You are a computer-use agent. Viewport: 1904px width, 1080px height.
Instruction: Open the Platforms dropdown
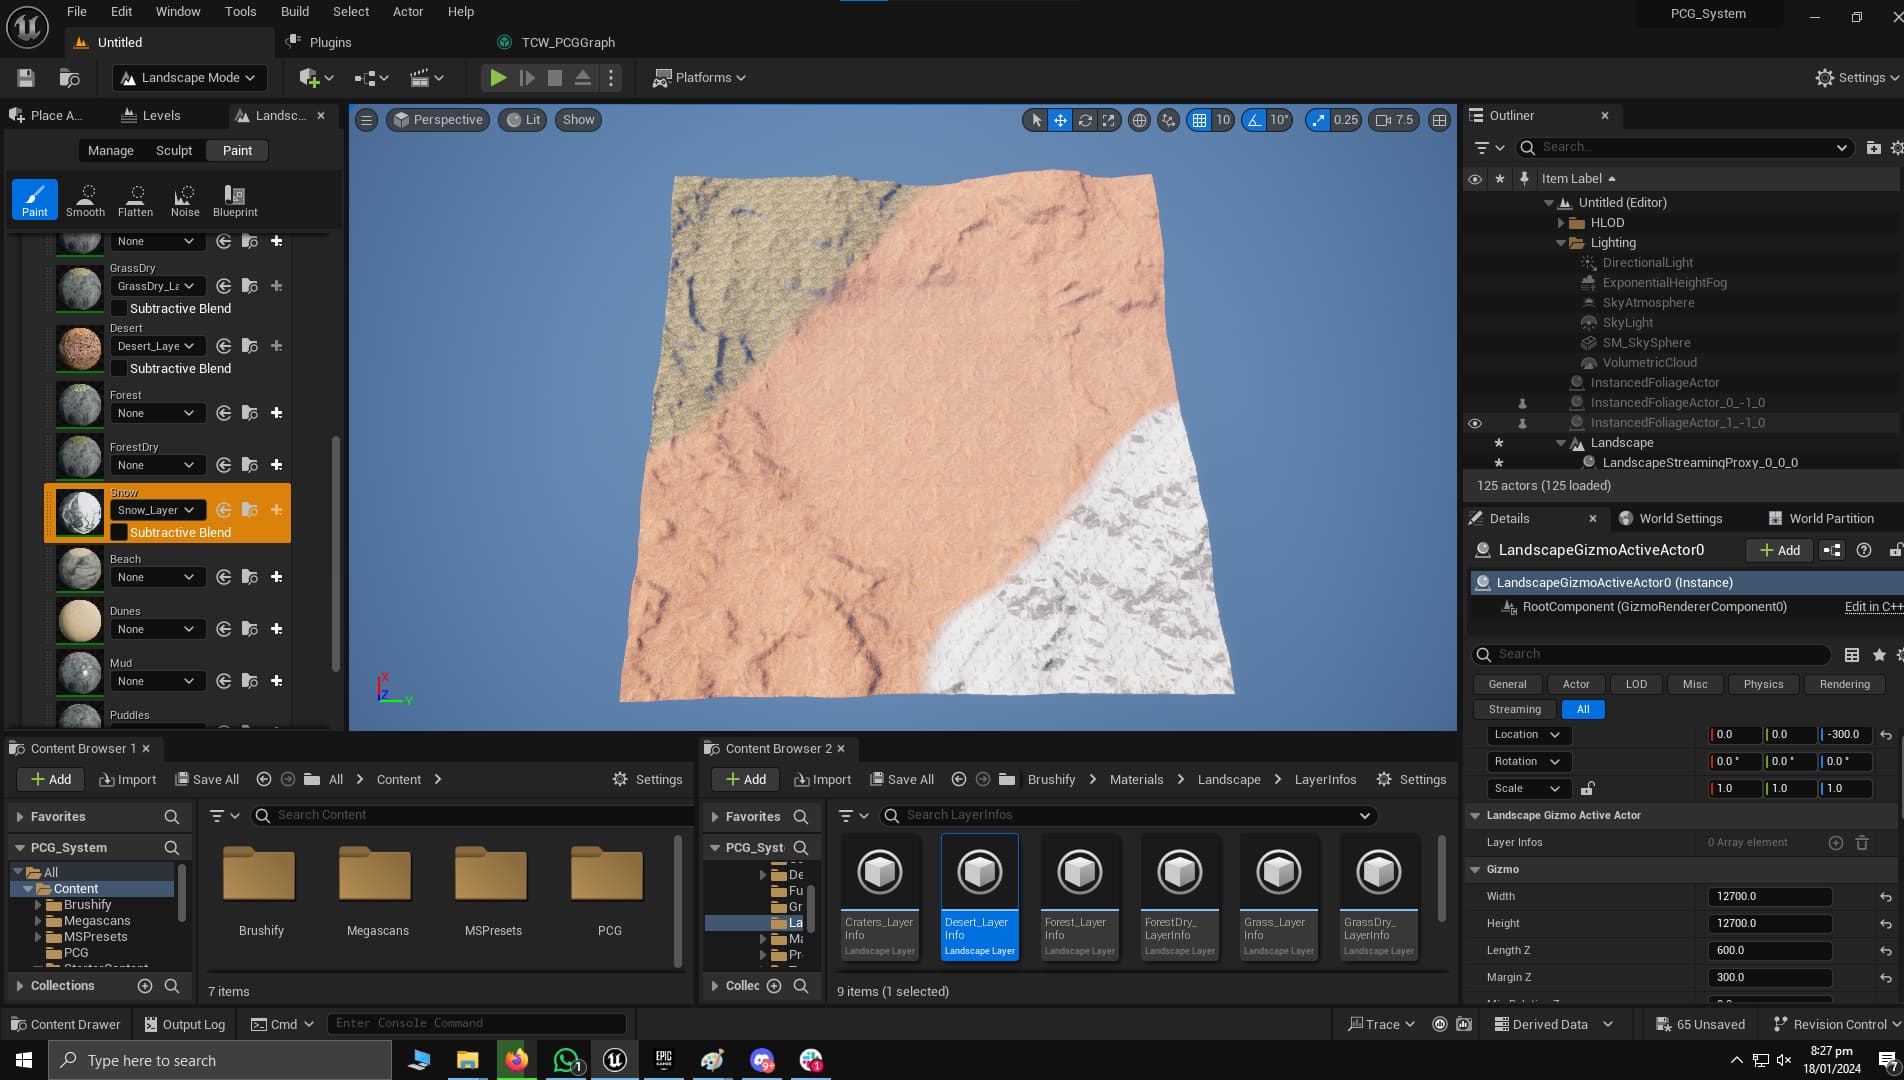click(x=699, y=77)
